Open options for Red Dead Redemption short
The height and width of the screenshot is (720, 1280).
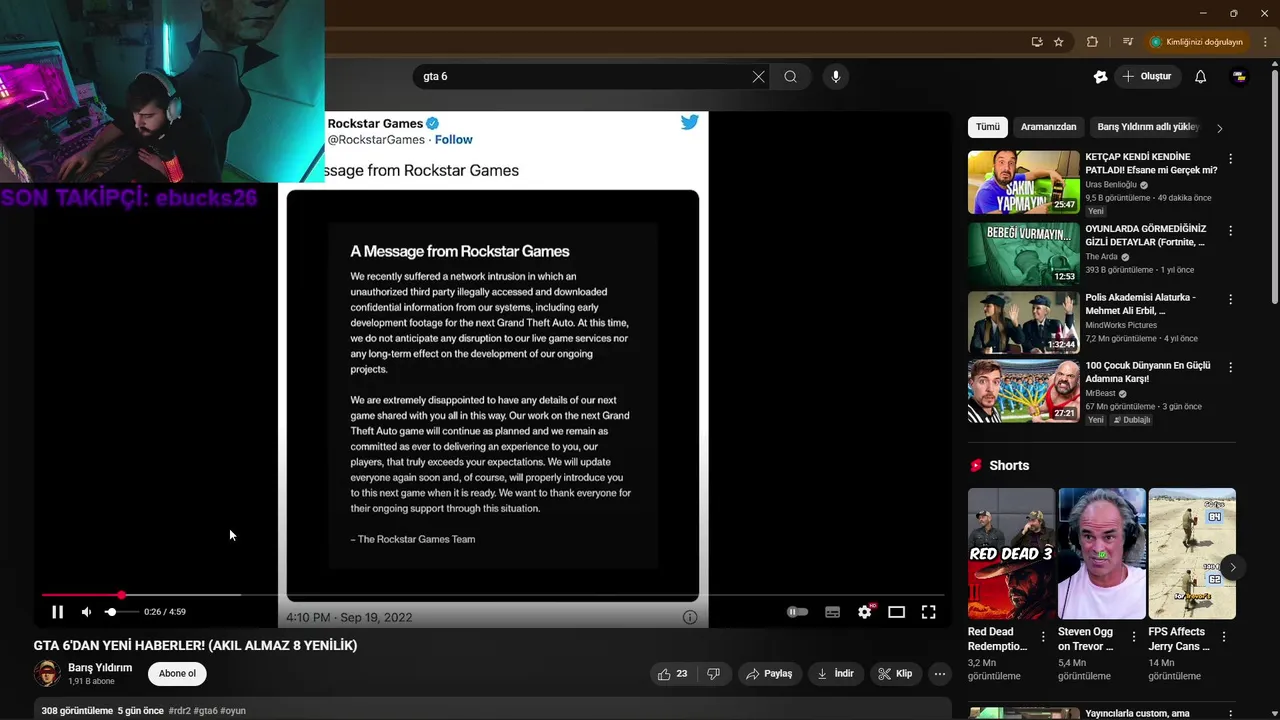tap(1043, 637)
